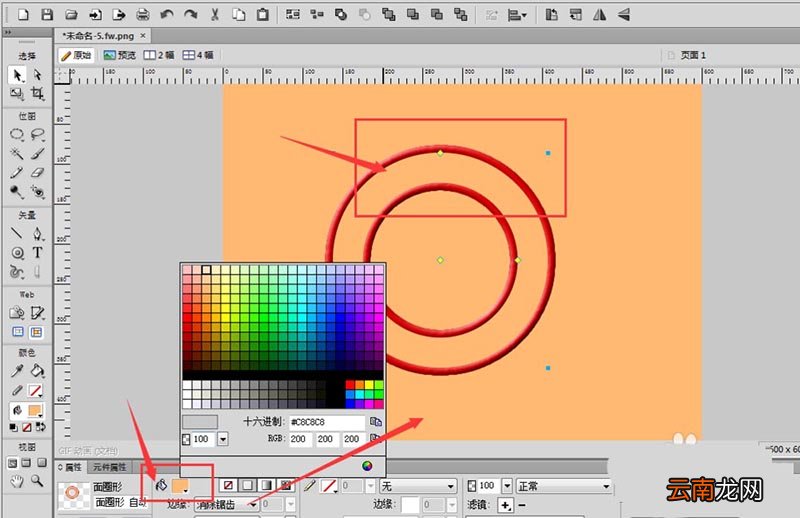Select the Hand pan tool
This screenshot has height=518, width=800.
coord(17,481)
